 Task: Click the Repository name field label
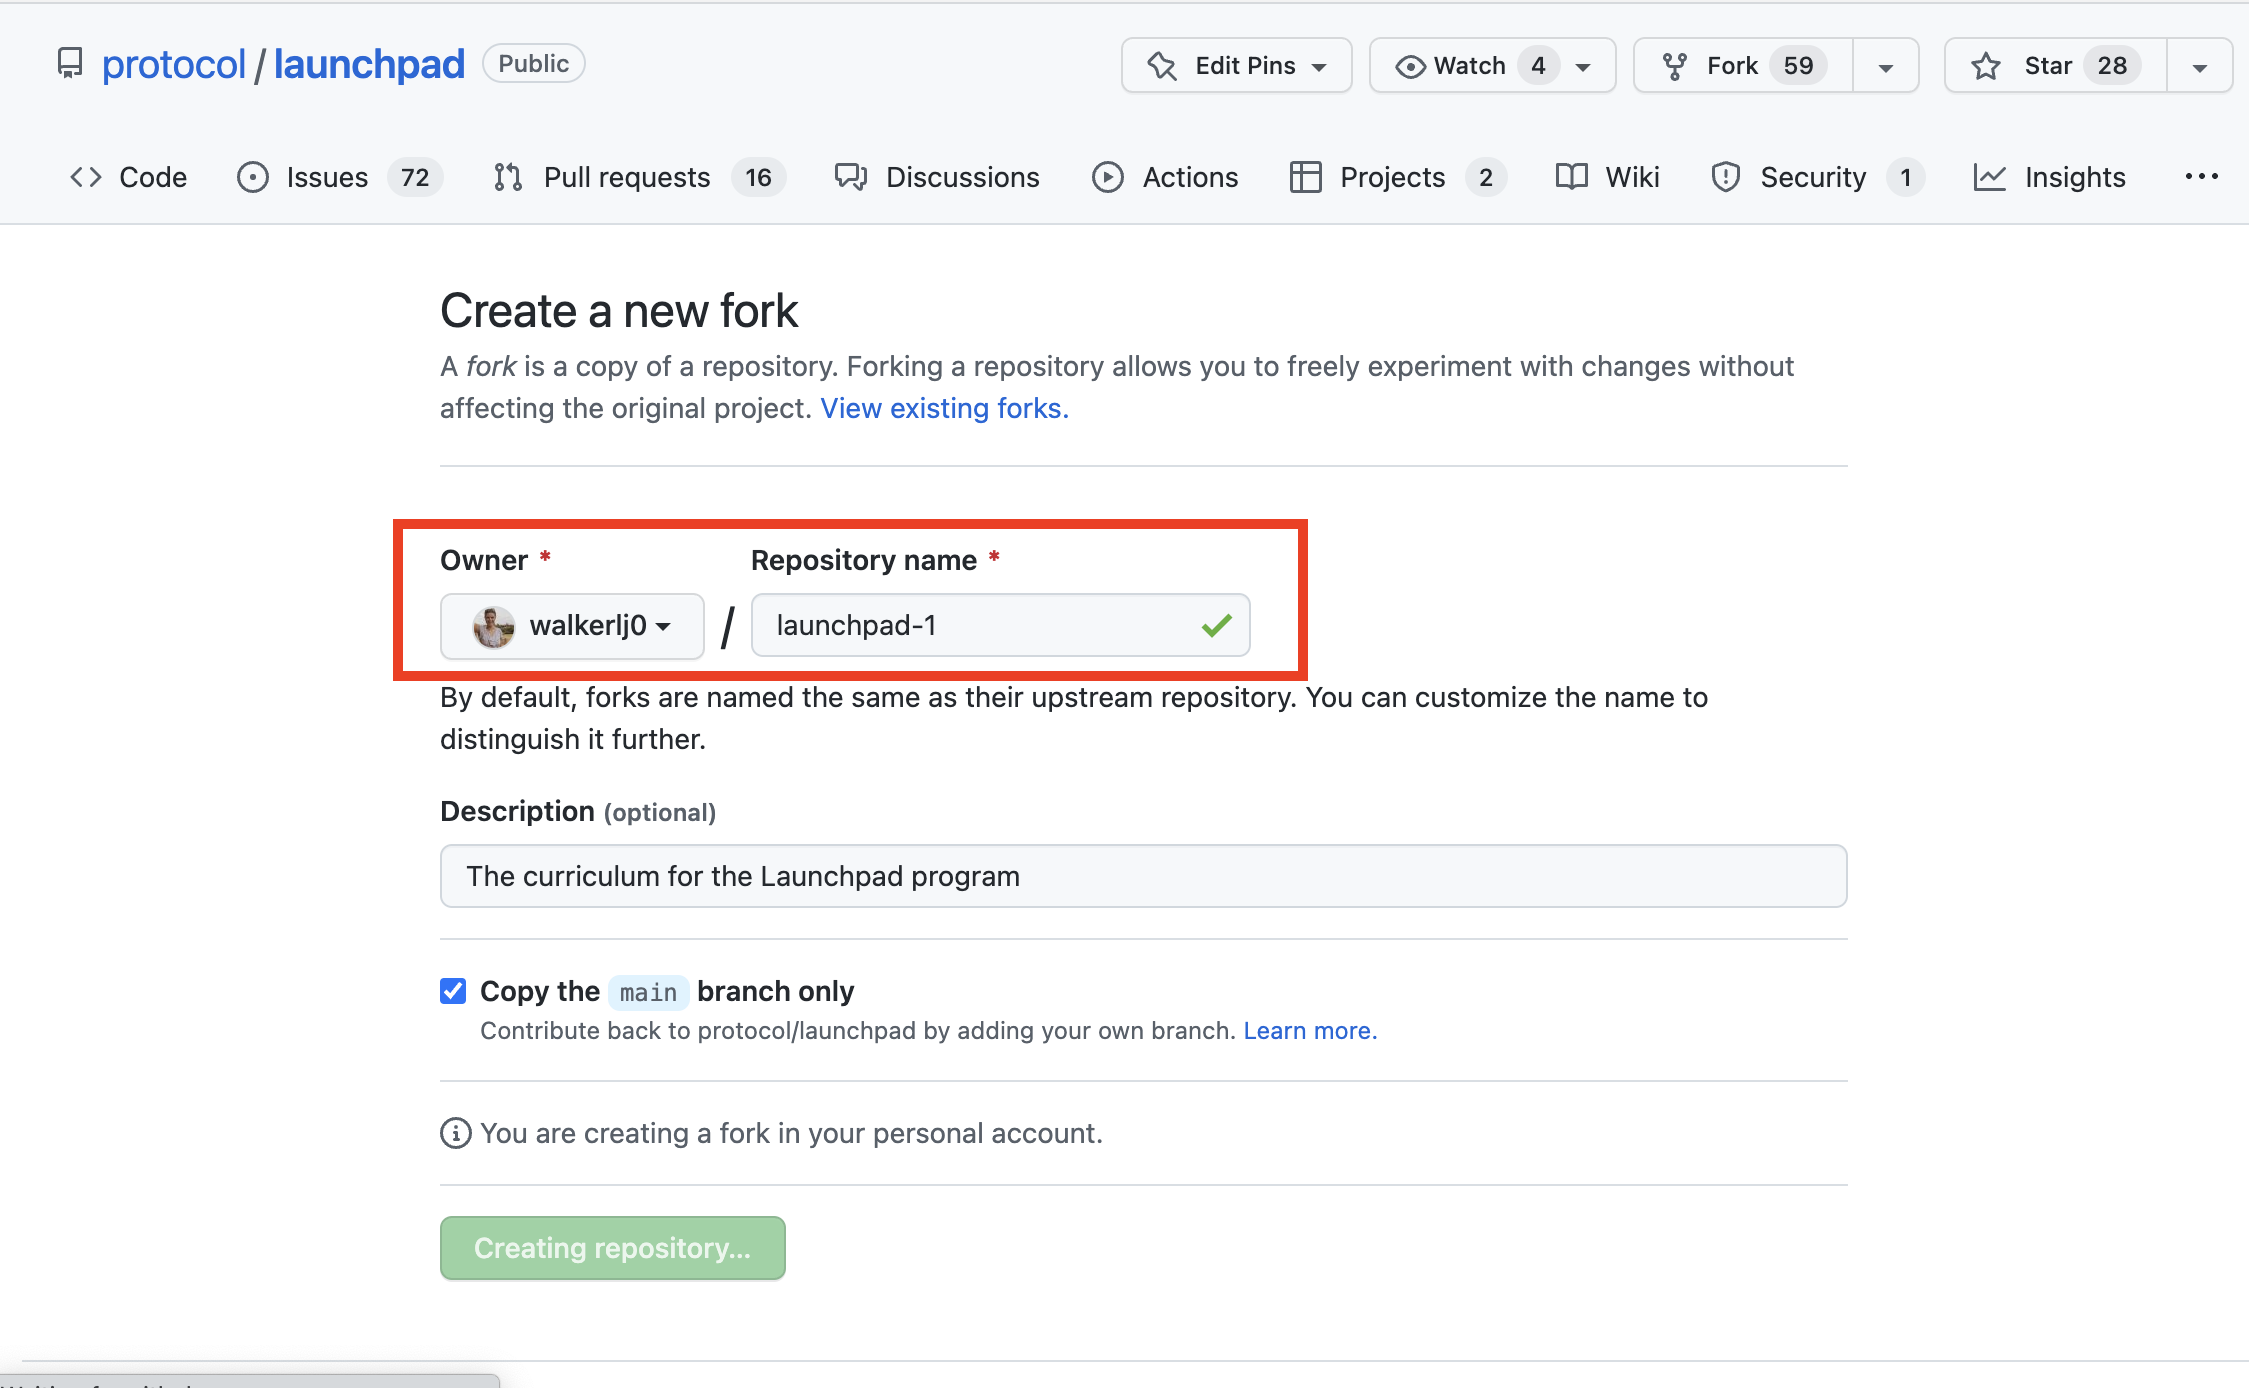coord(864,560)
